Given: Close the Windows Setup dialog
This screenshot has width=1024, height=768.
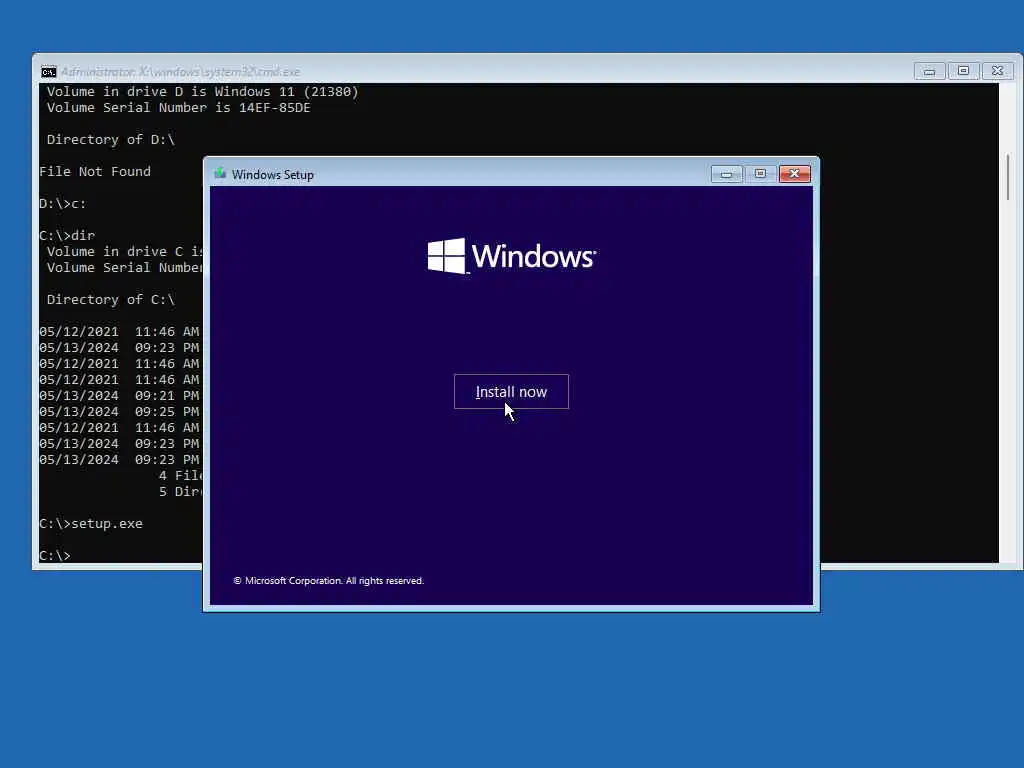Looking at the screenshot, I should click(794, 174).
